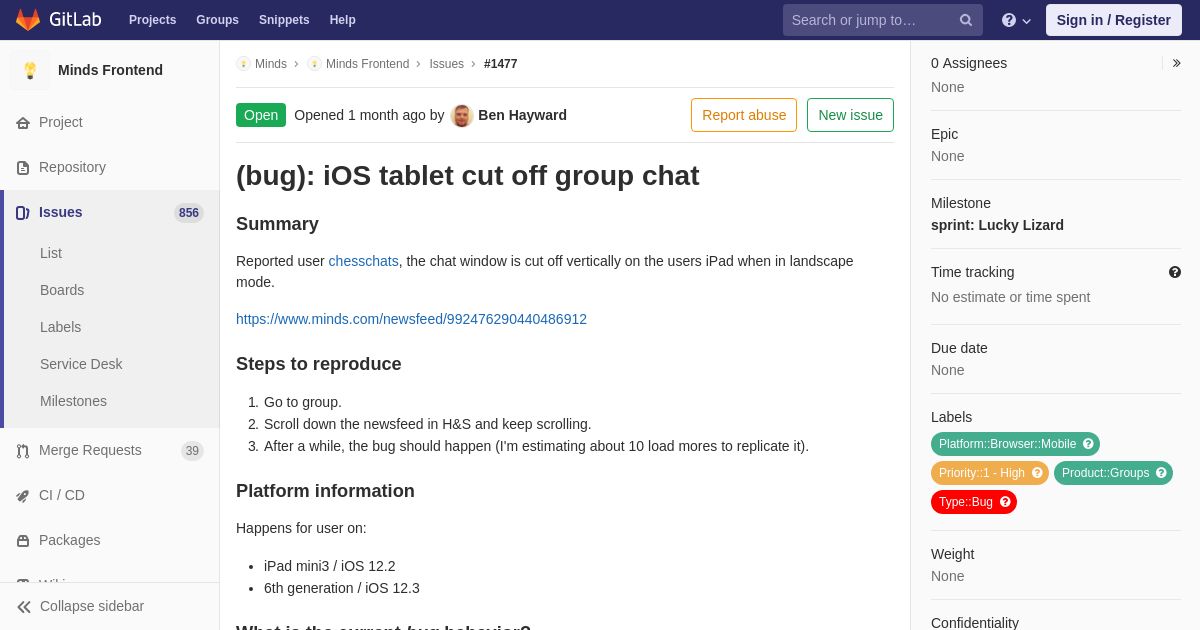
Task: Click 'iPad mini3 / iOS 12.2' text
Action: [330, 566]
